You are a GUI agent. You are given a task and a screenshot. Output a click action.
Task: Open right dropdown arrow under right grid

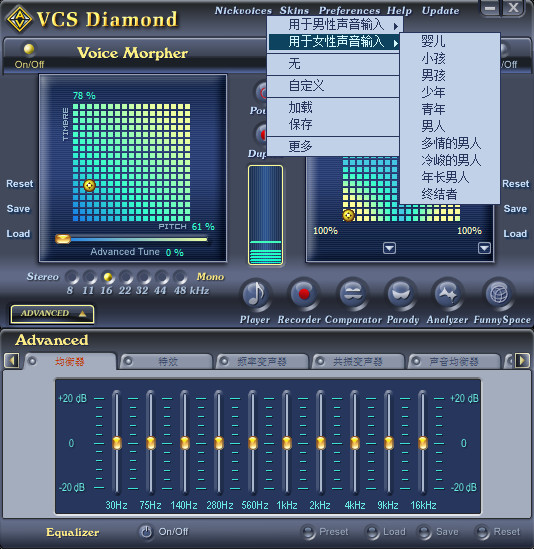coord(484,248)
